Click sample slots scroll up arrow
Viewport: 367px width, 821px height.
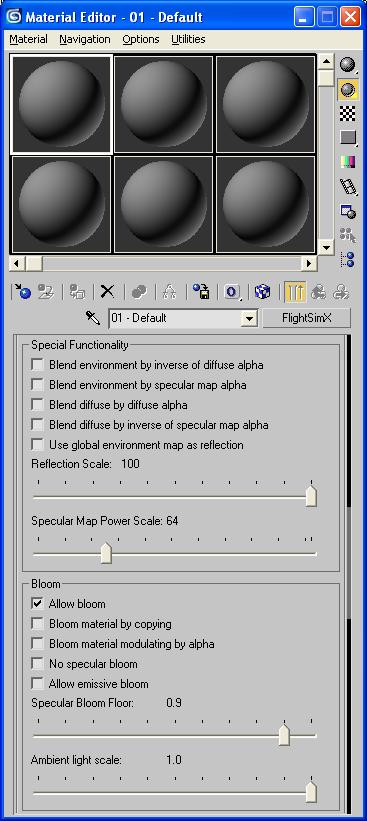pyautogui.click(x=326, y=61)
